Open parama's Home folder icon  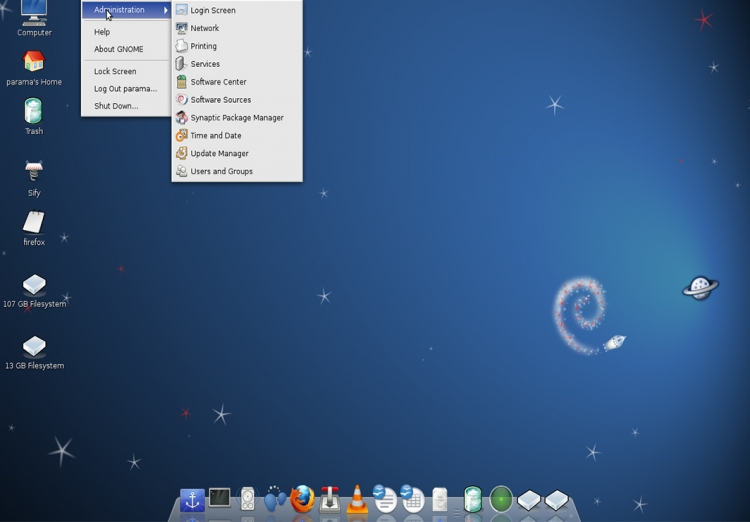click(x=34, y=62)
